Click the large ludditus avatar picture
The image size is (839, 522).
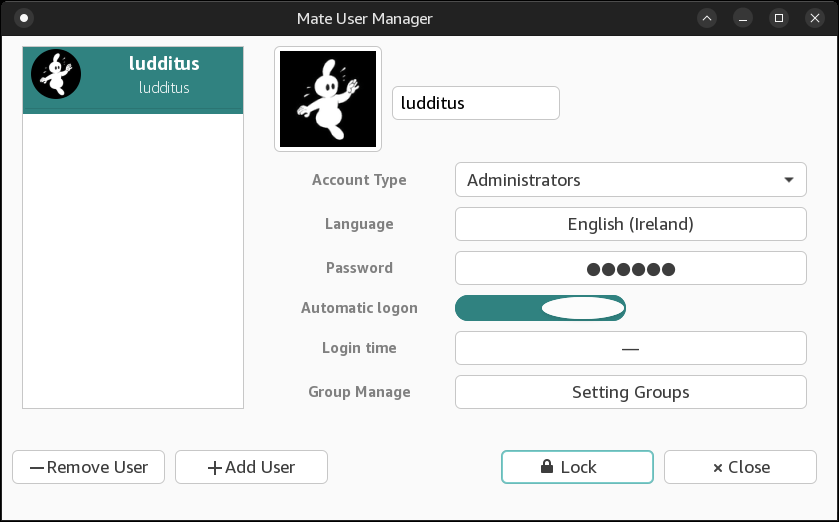[x=328, y=100]
